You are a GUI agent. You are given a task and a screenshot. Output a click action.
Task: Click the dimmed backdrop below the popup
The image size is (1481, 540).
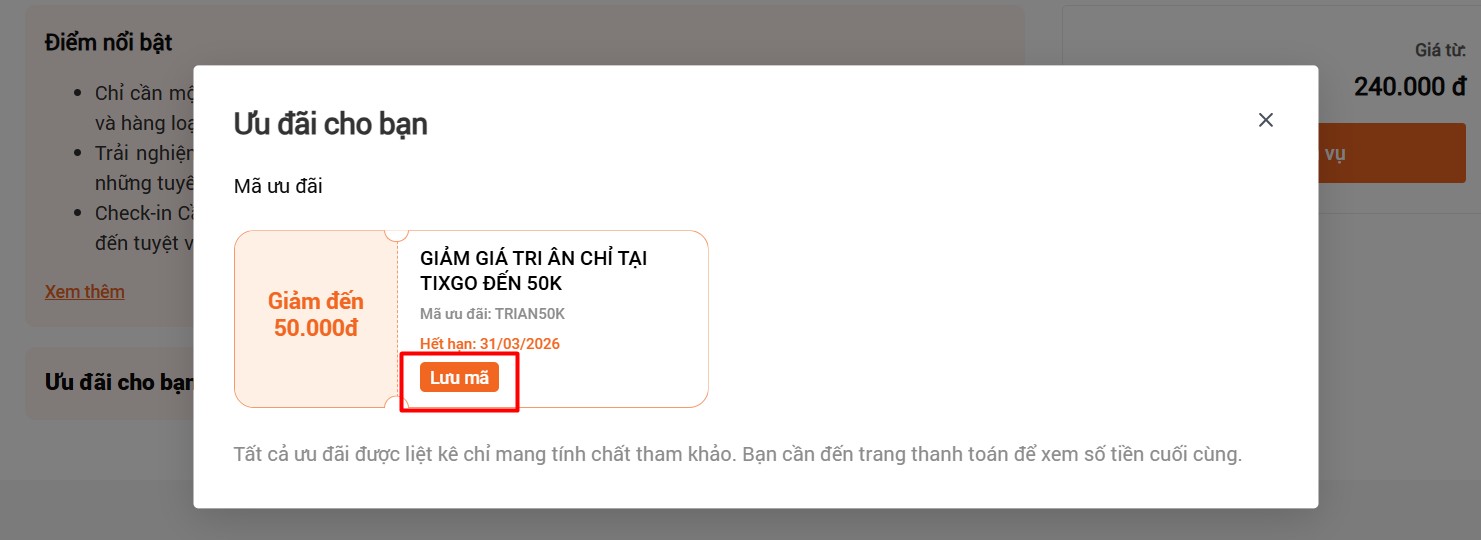(x=740, y=525)
